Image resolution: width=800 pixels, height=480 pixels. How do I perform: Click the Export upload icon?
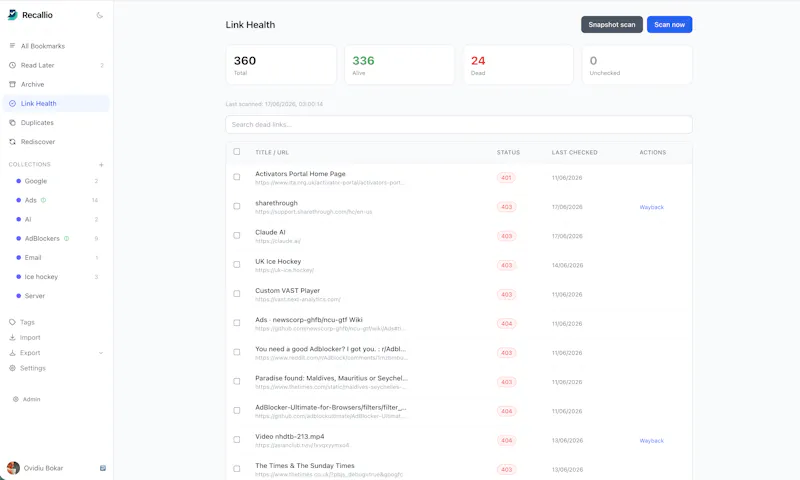12,353
